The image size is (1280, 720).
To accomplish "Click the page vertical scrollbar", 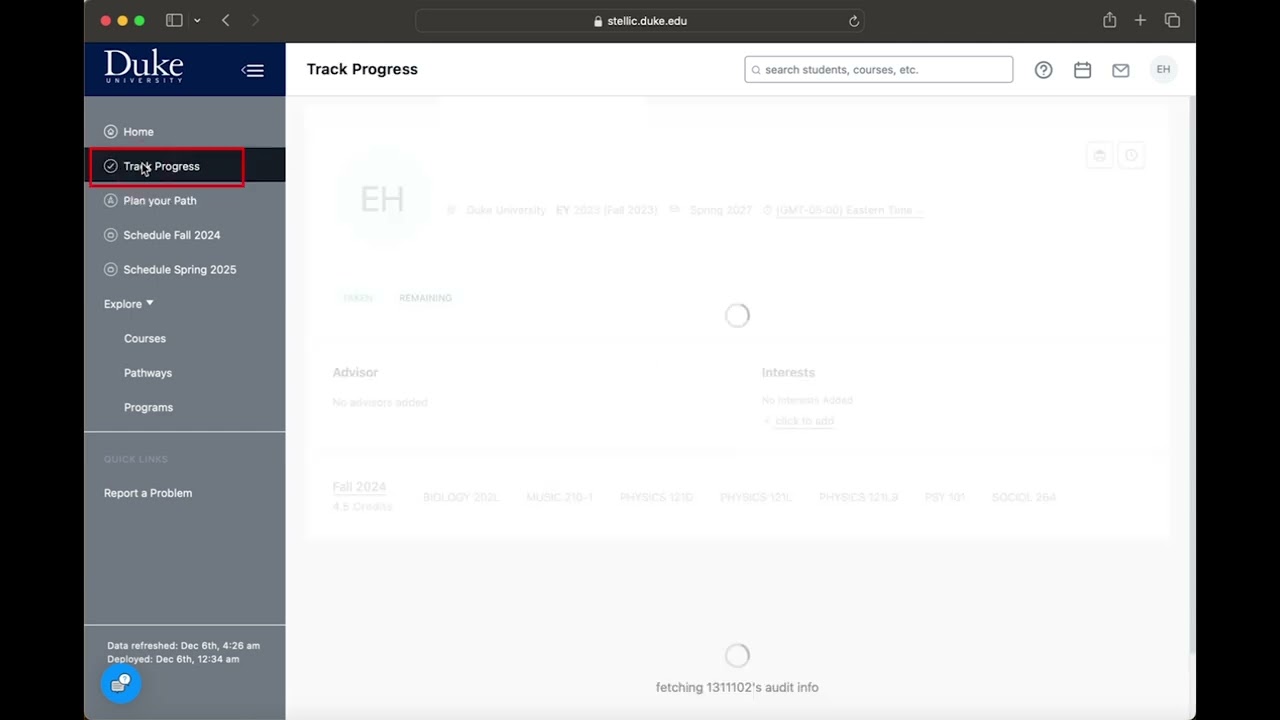I will [1191, 375].
